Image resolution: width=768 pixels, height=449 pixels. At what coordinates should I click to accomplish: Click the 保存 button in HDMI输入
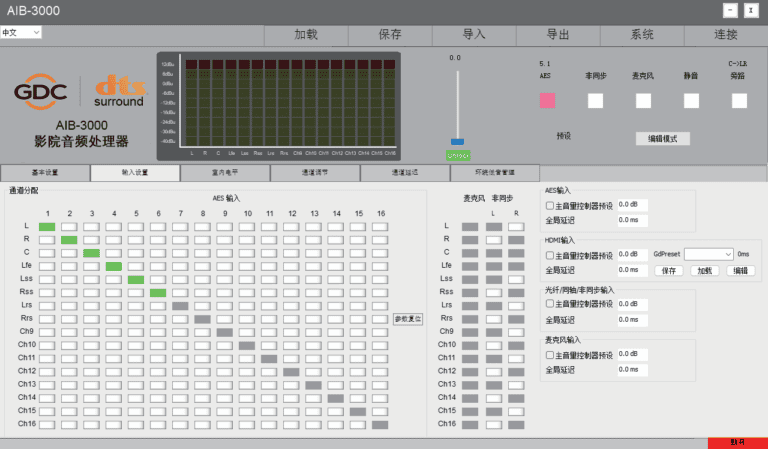click(x=669, y=271)
